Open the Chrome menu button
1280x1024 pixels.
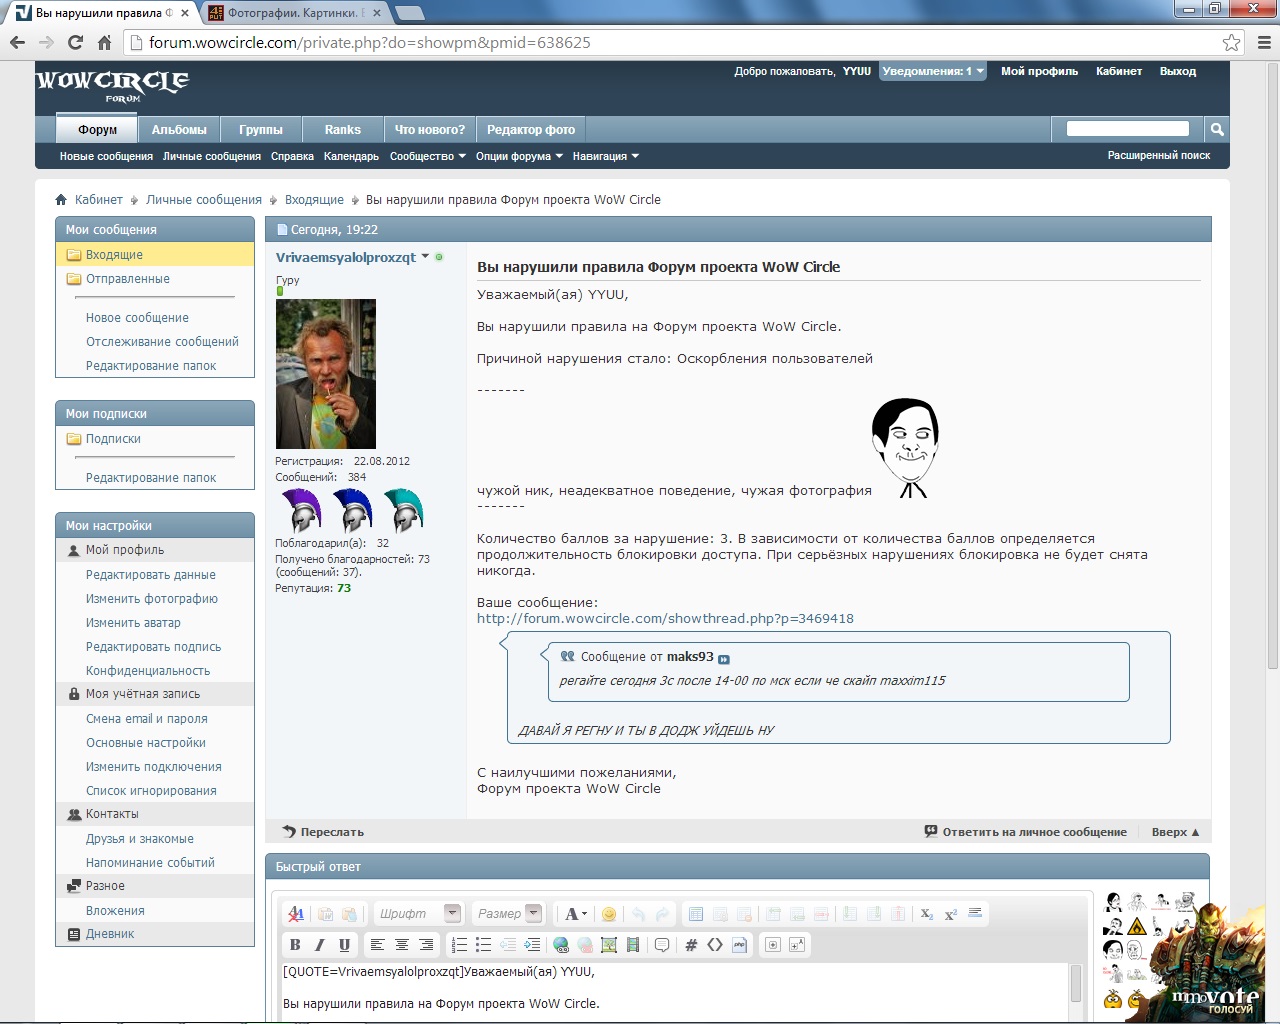click(1264, 42)
